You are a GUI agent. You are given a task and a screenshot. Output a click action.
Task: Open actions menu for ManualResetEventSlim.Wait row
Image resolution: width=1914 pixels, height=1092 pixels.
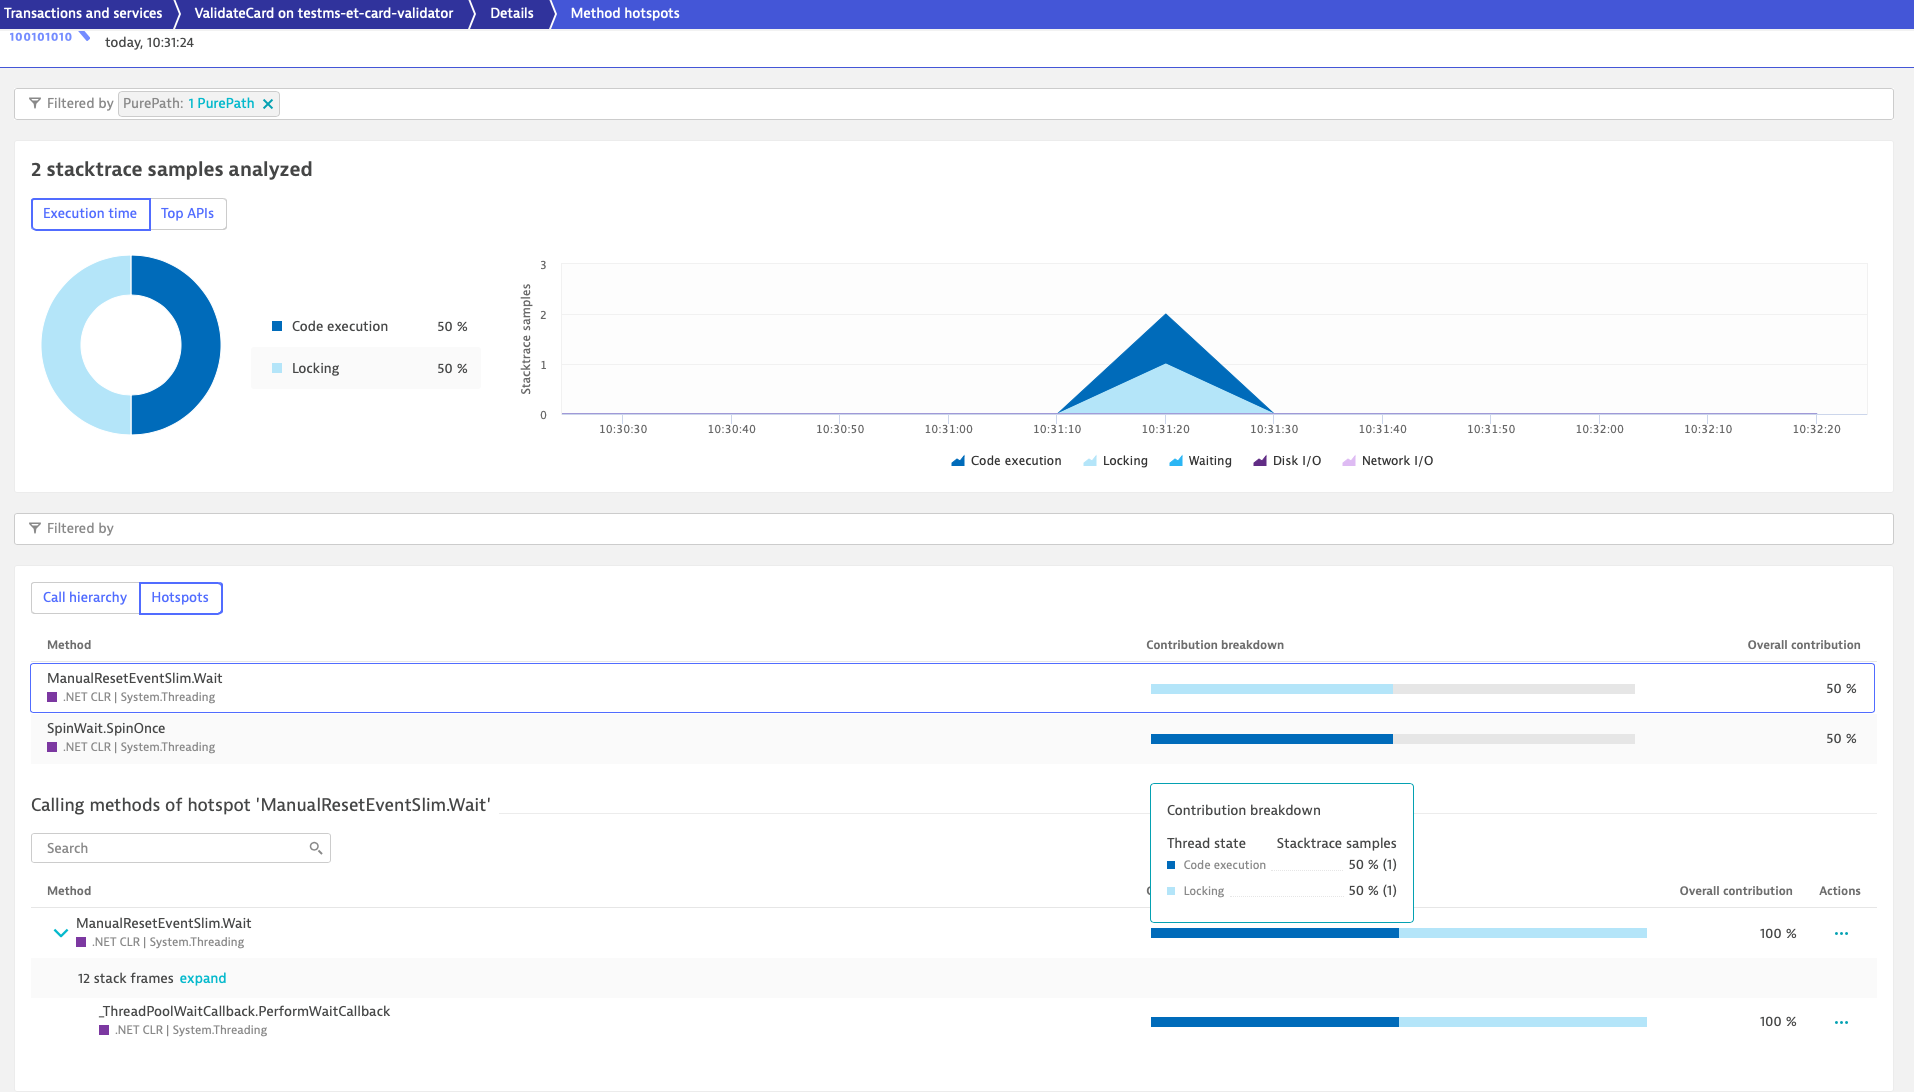click(1841, 934)
